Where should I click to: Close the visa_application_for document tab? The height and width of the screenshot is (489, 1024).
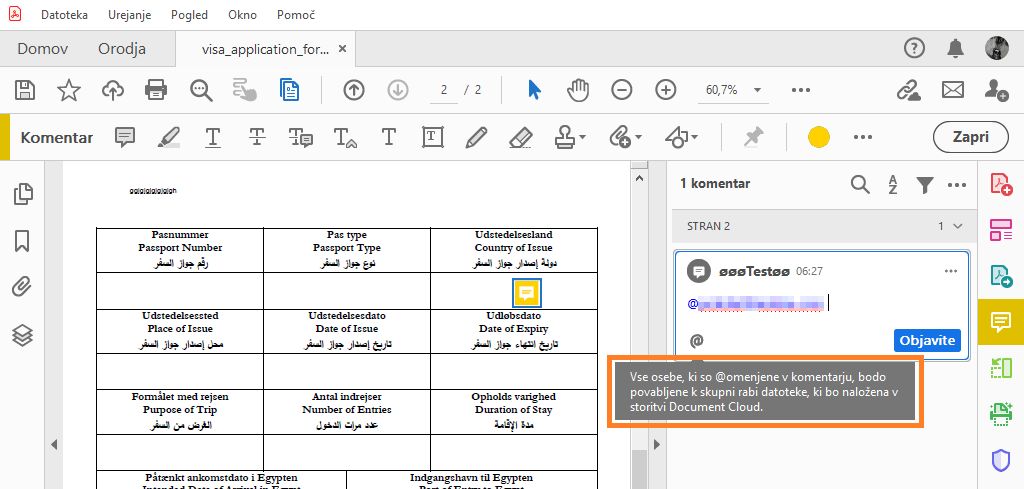[x=343, y=49]
